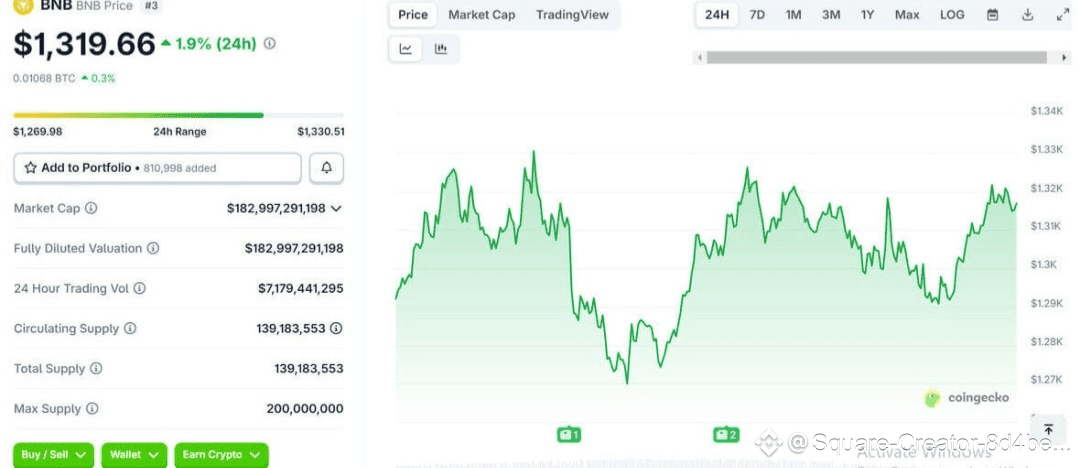This screenshot has height=468, width=1080.
Task: Select the 7D time range
Action: [x=757, y=15]
